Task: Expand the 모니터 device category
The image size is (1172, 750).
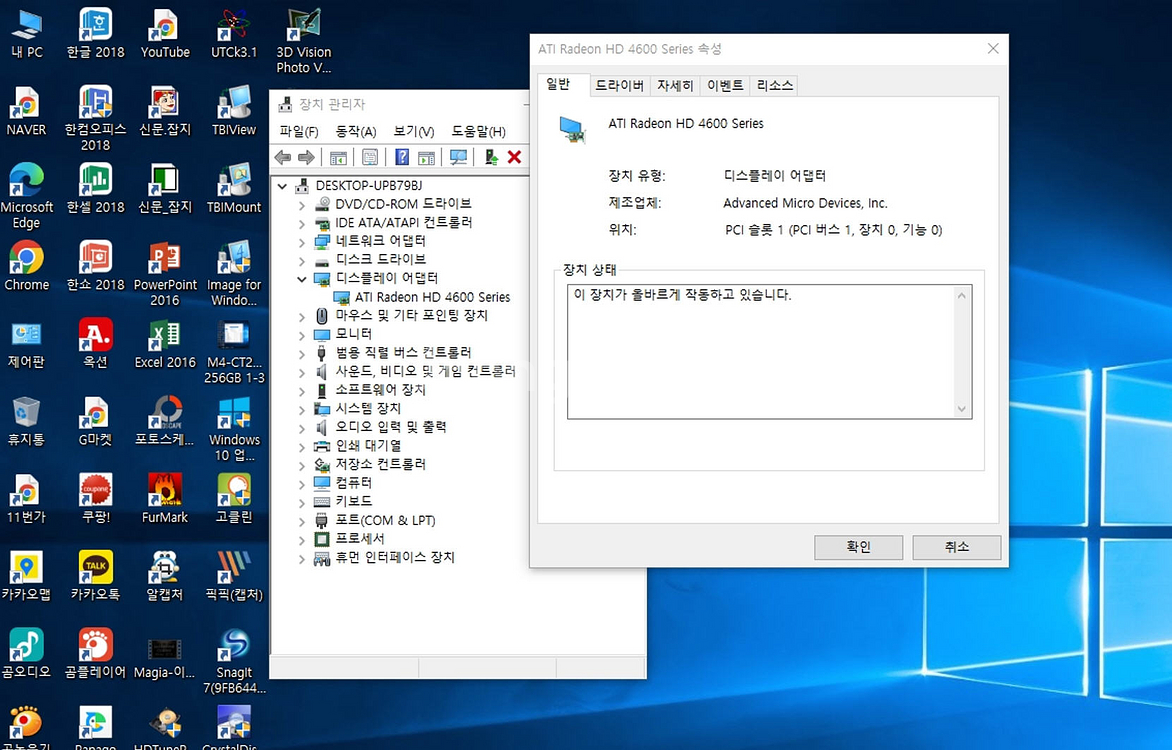Action: tap(303, 334)
